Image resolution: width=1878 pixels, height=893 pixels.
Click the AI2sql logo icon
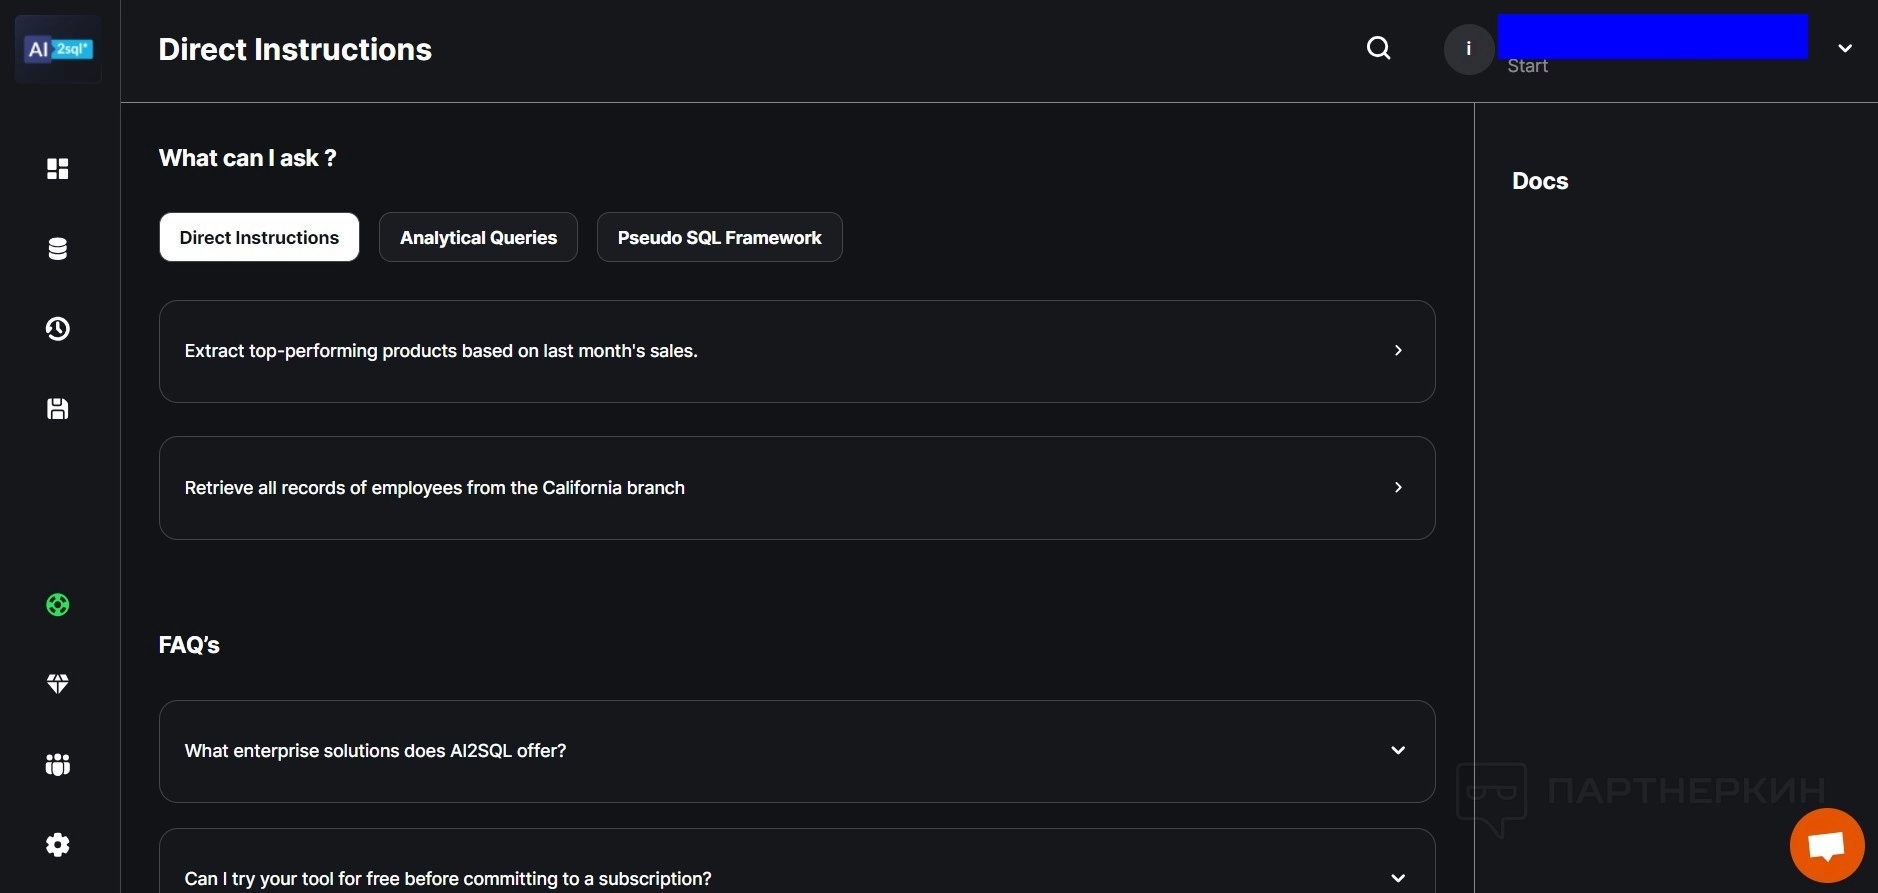click(58, 49)
